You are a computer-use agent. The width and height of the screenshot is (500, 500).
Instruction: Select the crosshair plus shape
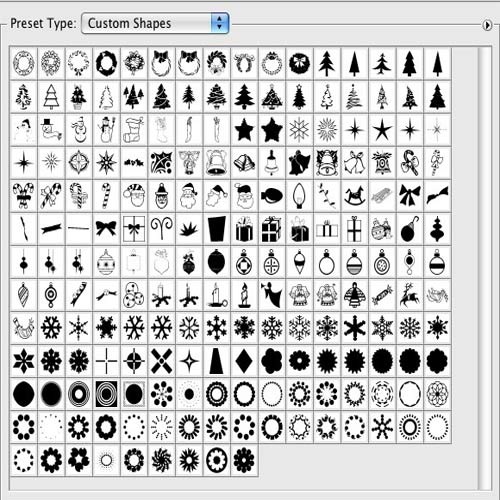[106, 361]
